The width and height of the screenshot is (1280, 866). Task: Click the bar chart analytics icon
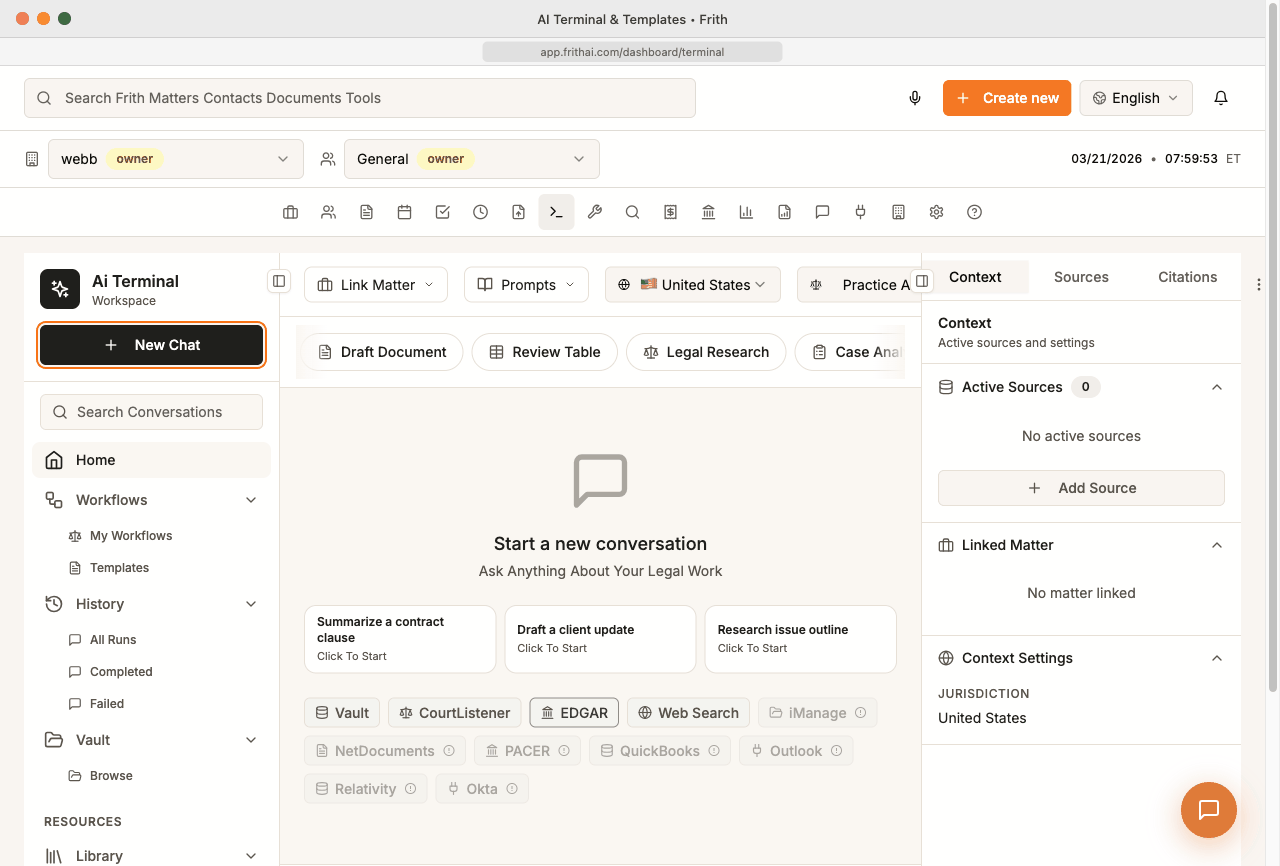[x=746, y=212]
